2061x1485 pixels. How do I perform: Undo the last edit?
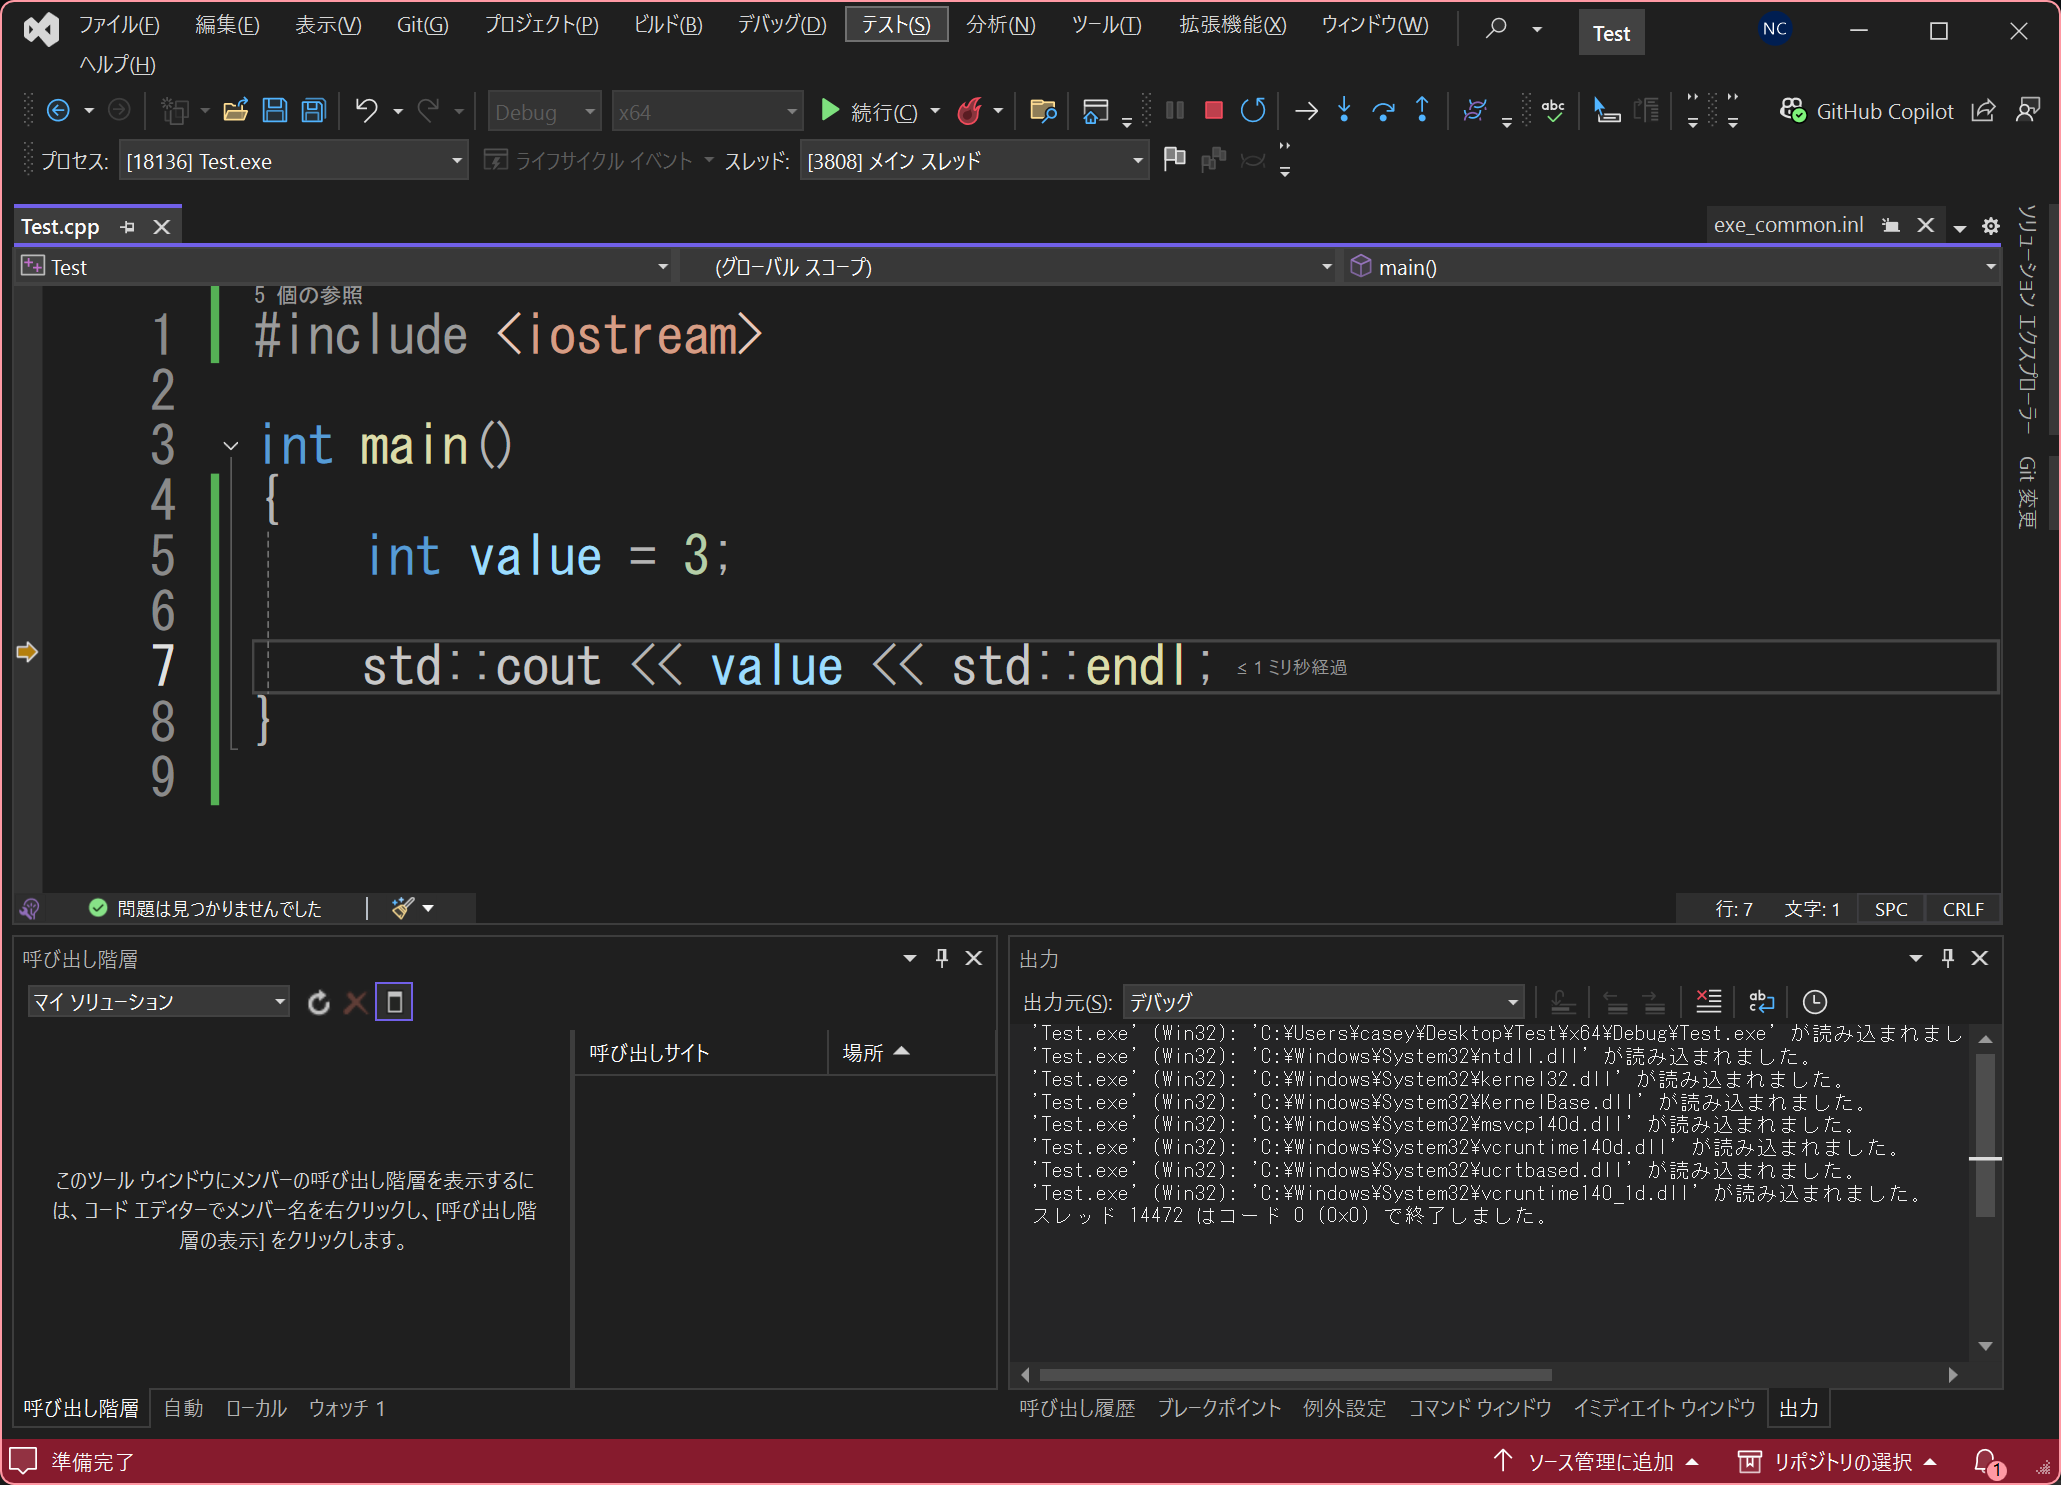click(x=367, y=111)
